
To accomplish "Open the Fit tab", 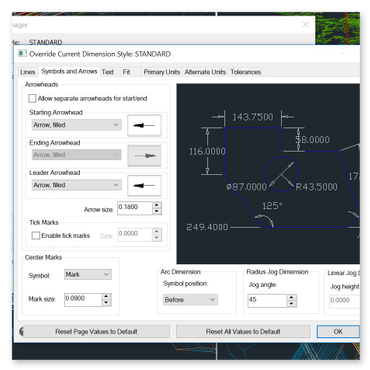I will tap(126, 72).
